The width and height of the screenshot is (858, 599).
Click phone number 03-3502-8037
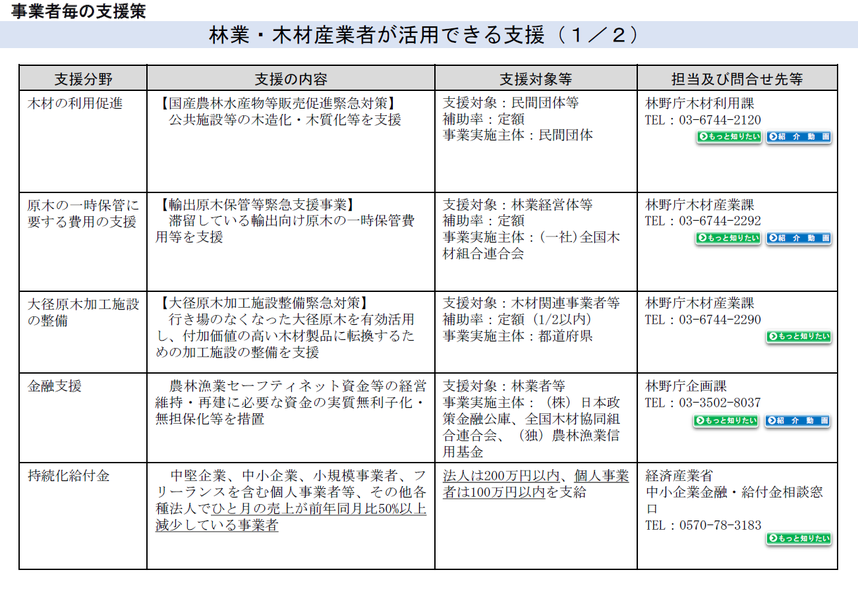point(720,403)
